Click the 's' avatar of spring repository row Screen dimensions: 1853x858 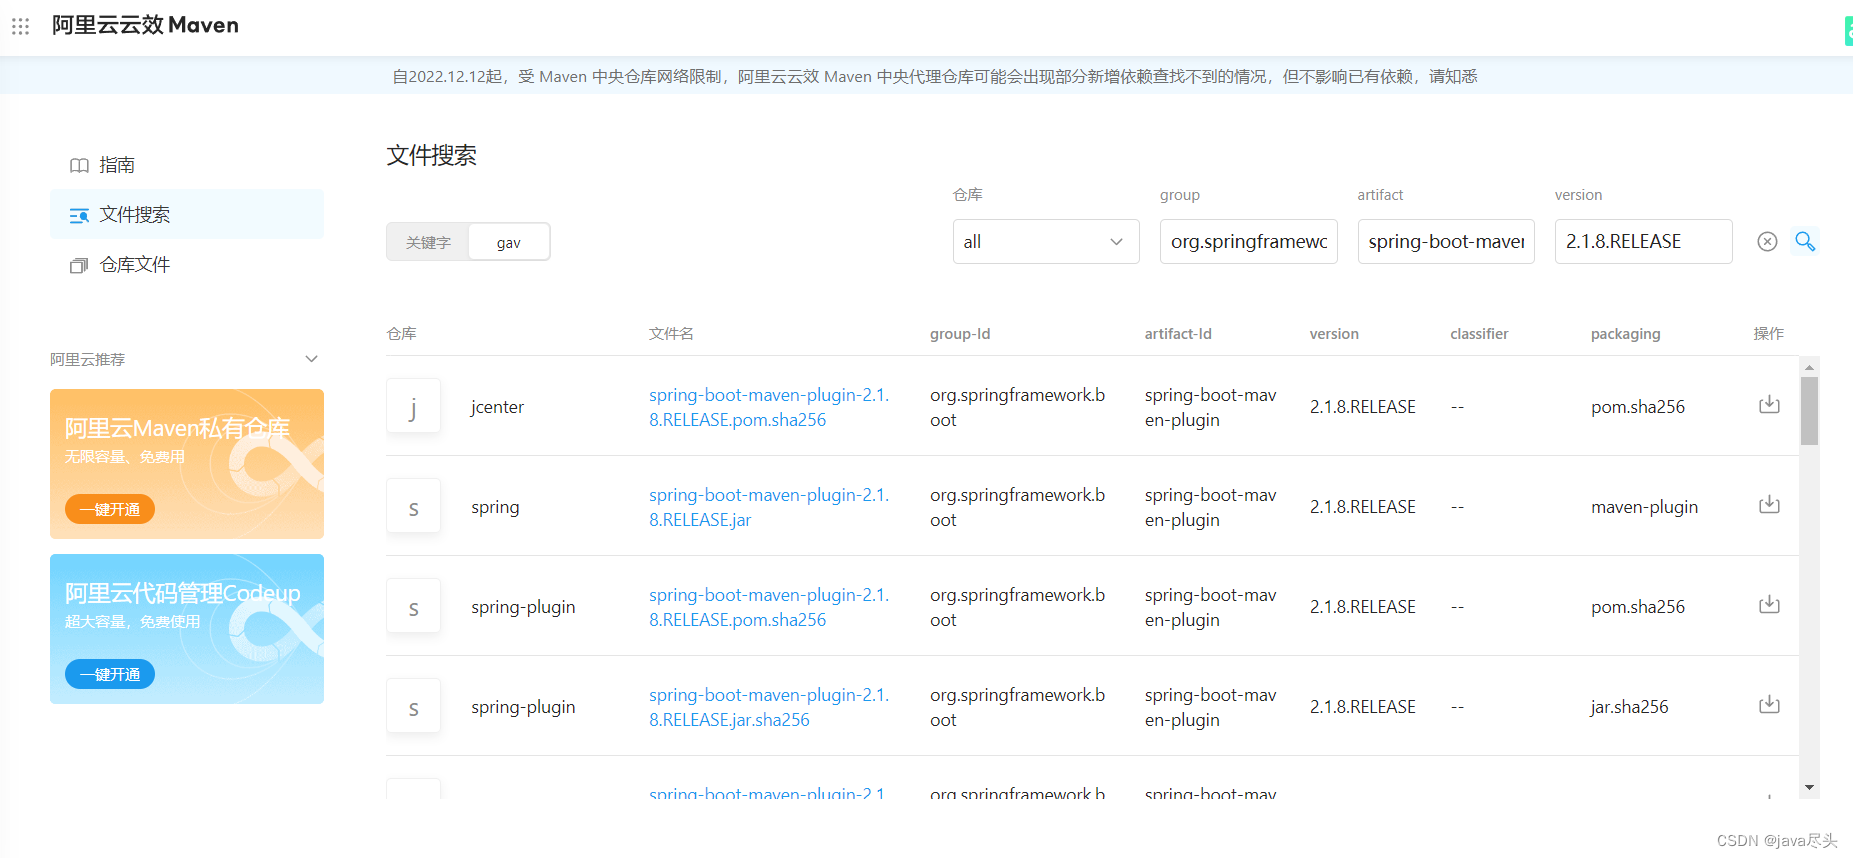[413, 506]
